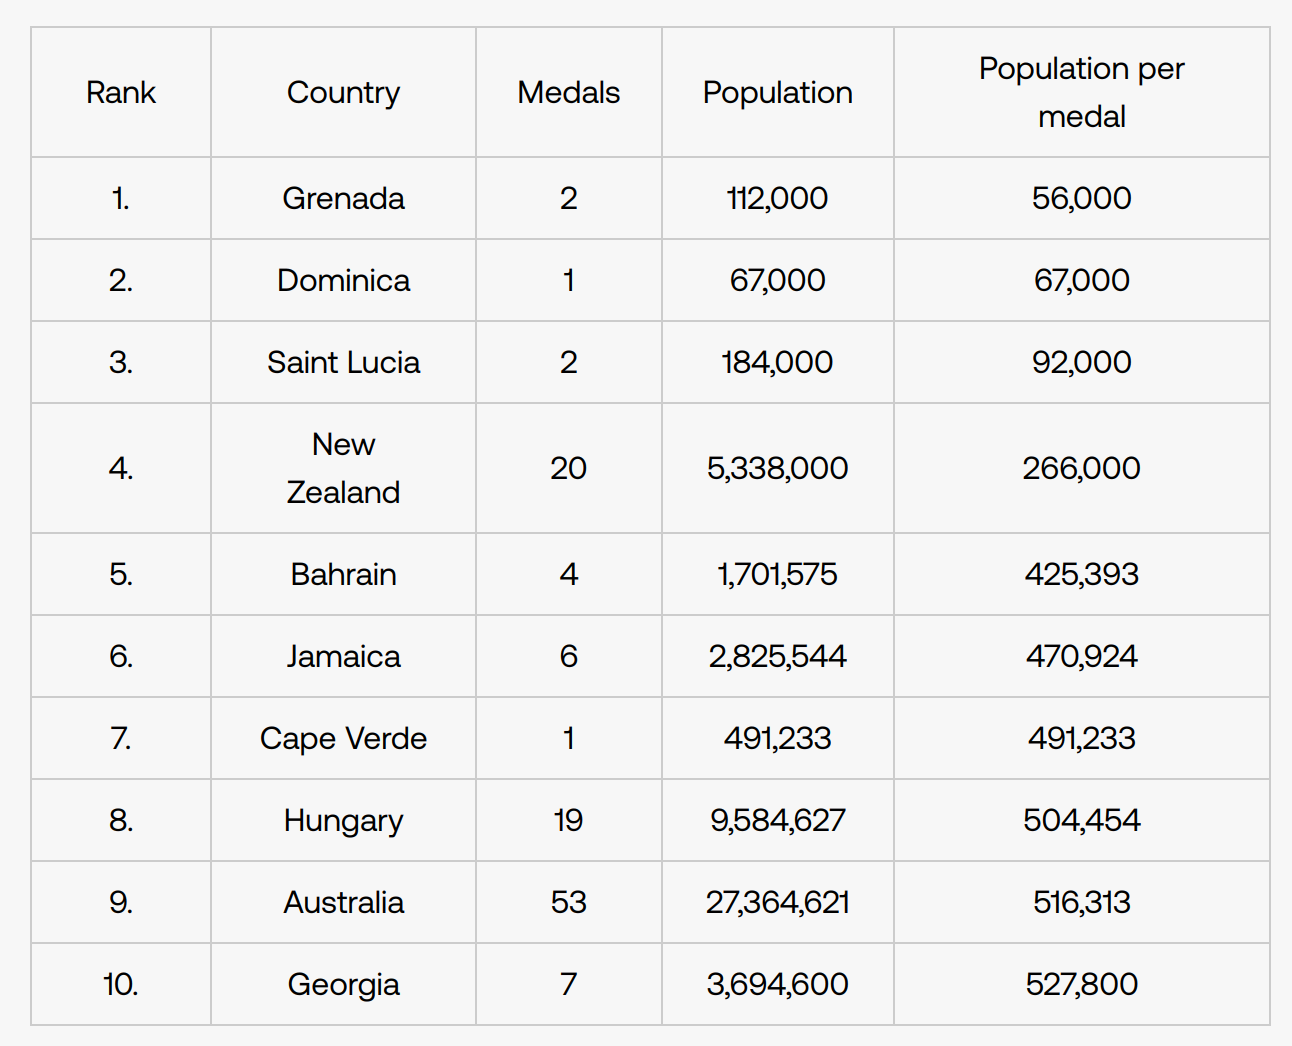This screenshot has width=1292, height=1046.
Task: Click Georgia's 527,800 per-medal value
Action: click(x=1081, y=984)
